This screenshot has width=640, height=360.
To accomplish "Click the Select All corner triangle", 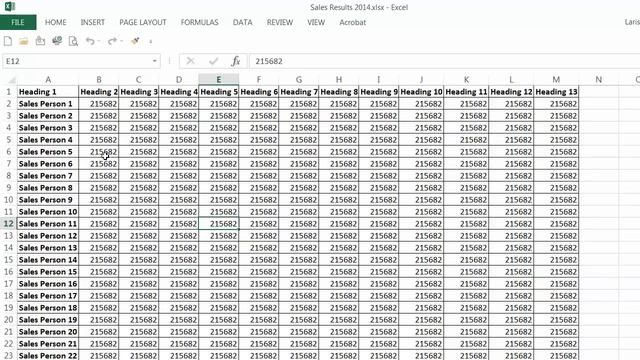I will coord(12,80).
